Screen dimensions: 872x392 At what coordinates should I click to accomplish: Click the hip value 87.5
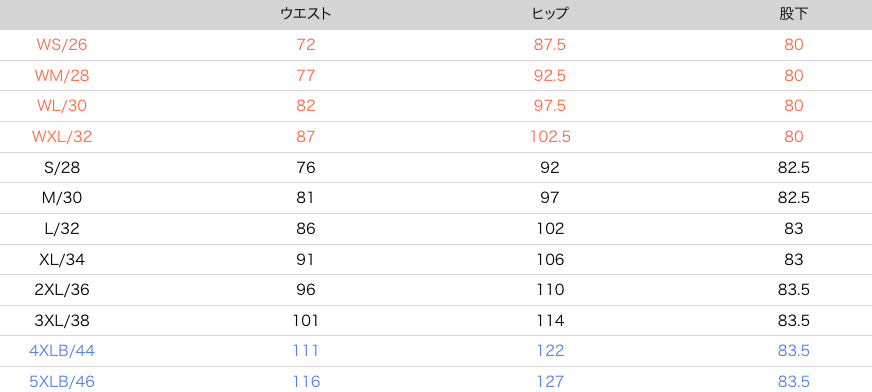pos(549,44)
